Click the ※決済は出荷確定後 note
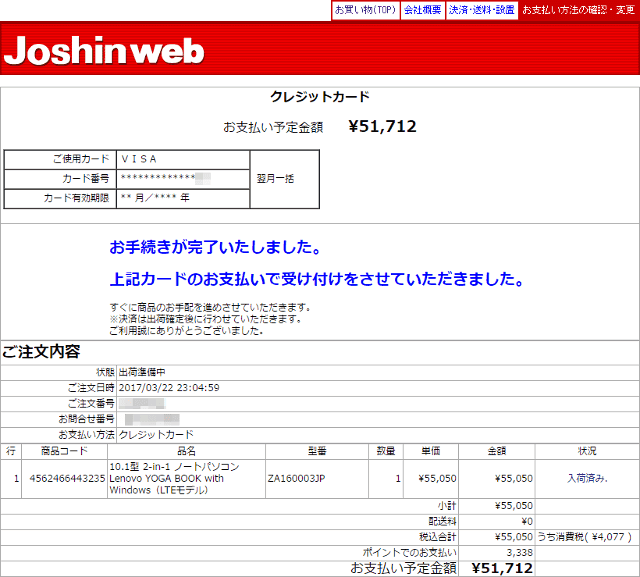Image resolution: width=640 pixels, height=577 pixels. [205, 319]
